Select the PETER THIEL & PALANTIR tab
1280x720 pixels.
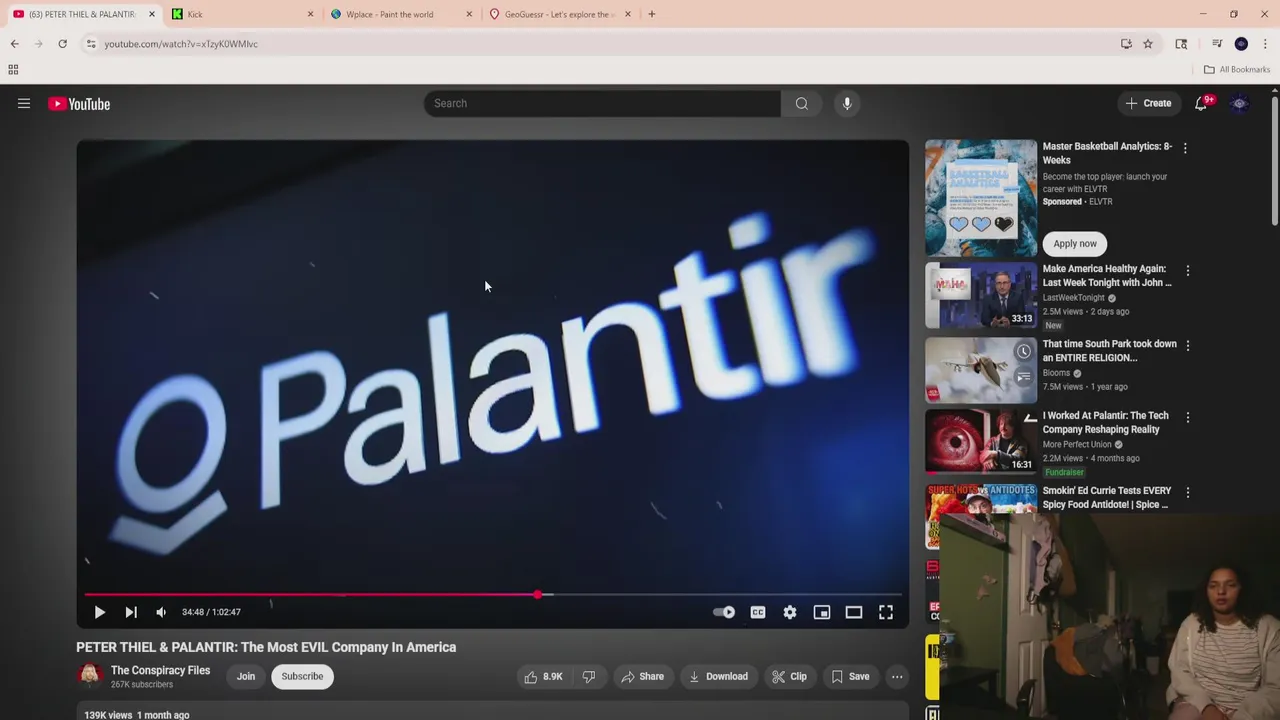pyautogui.click(x=82, y=14)
